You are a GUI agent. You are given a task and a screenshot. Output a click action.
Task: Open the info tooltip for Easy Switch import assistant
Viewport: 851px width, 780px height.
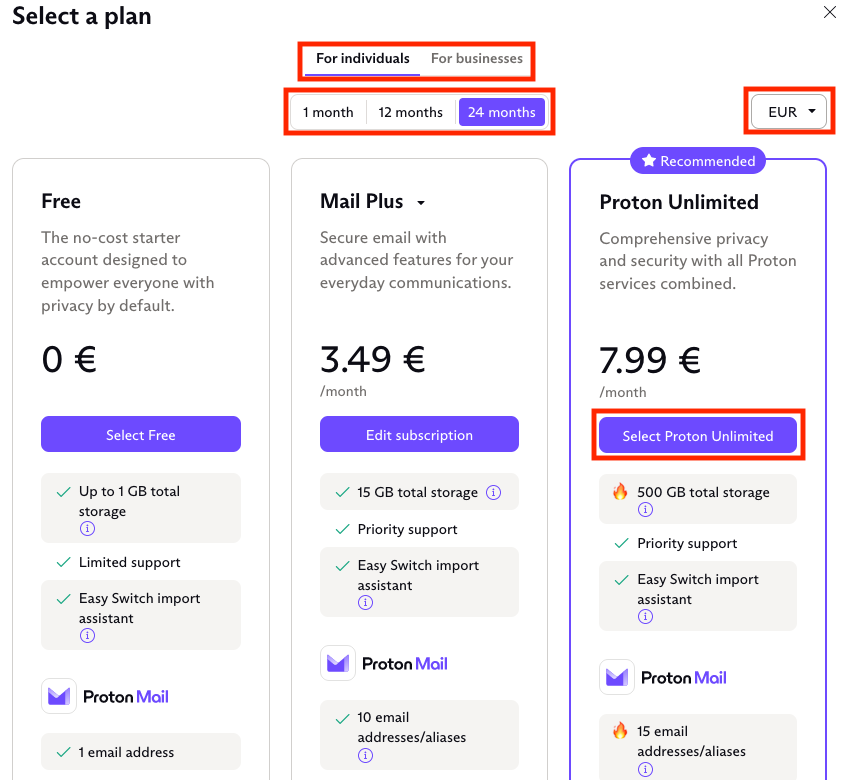(x=365, y=601)
